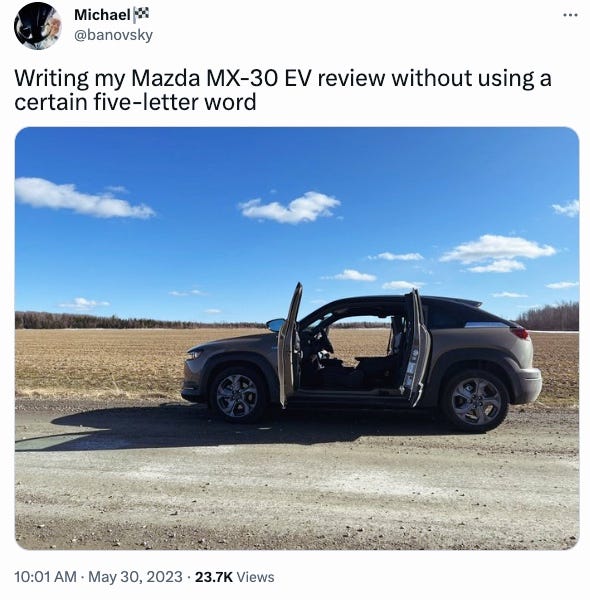This screenshot has height=600, width=590.
Task: Open the 23.7K Views count
Action: [x=235, y=577]
